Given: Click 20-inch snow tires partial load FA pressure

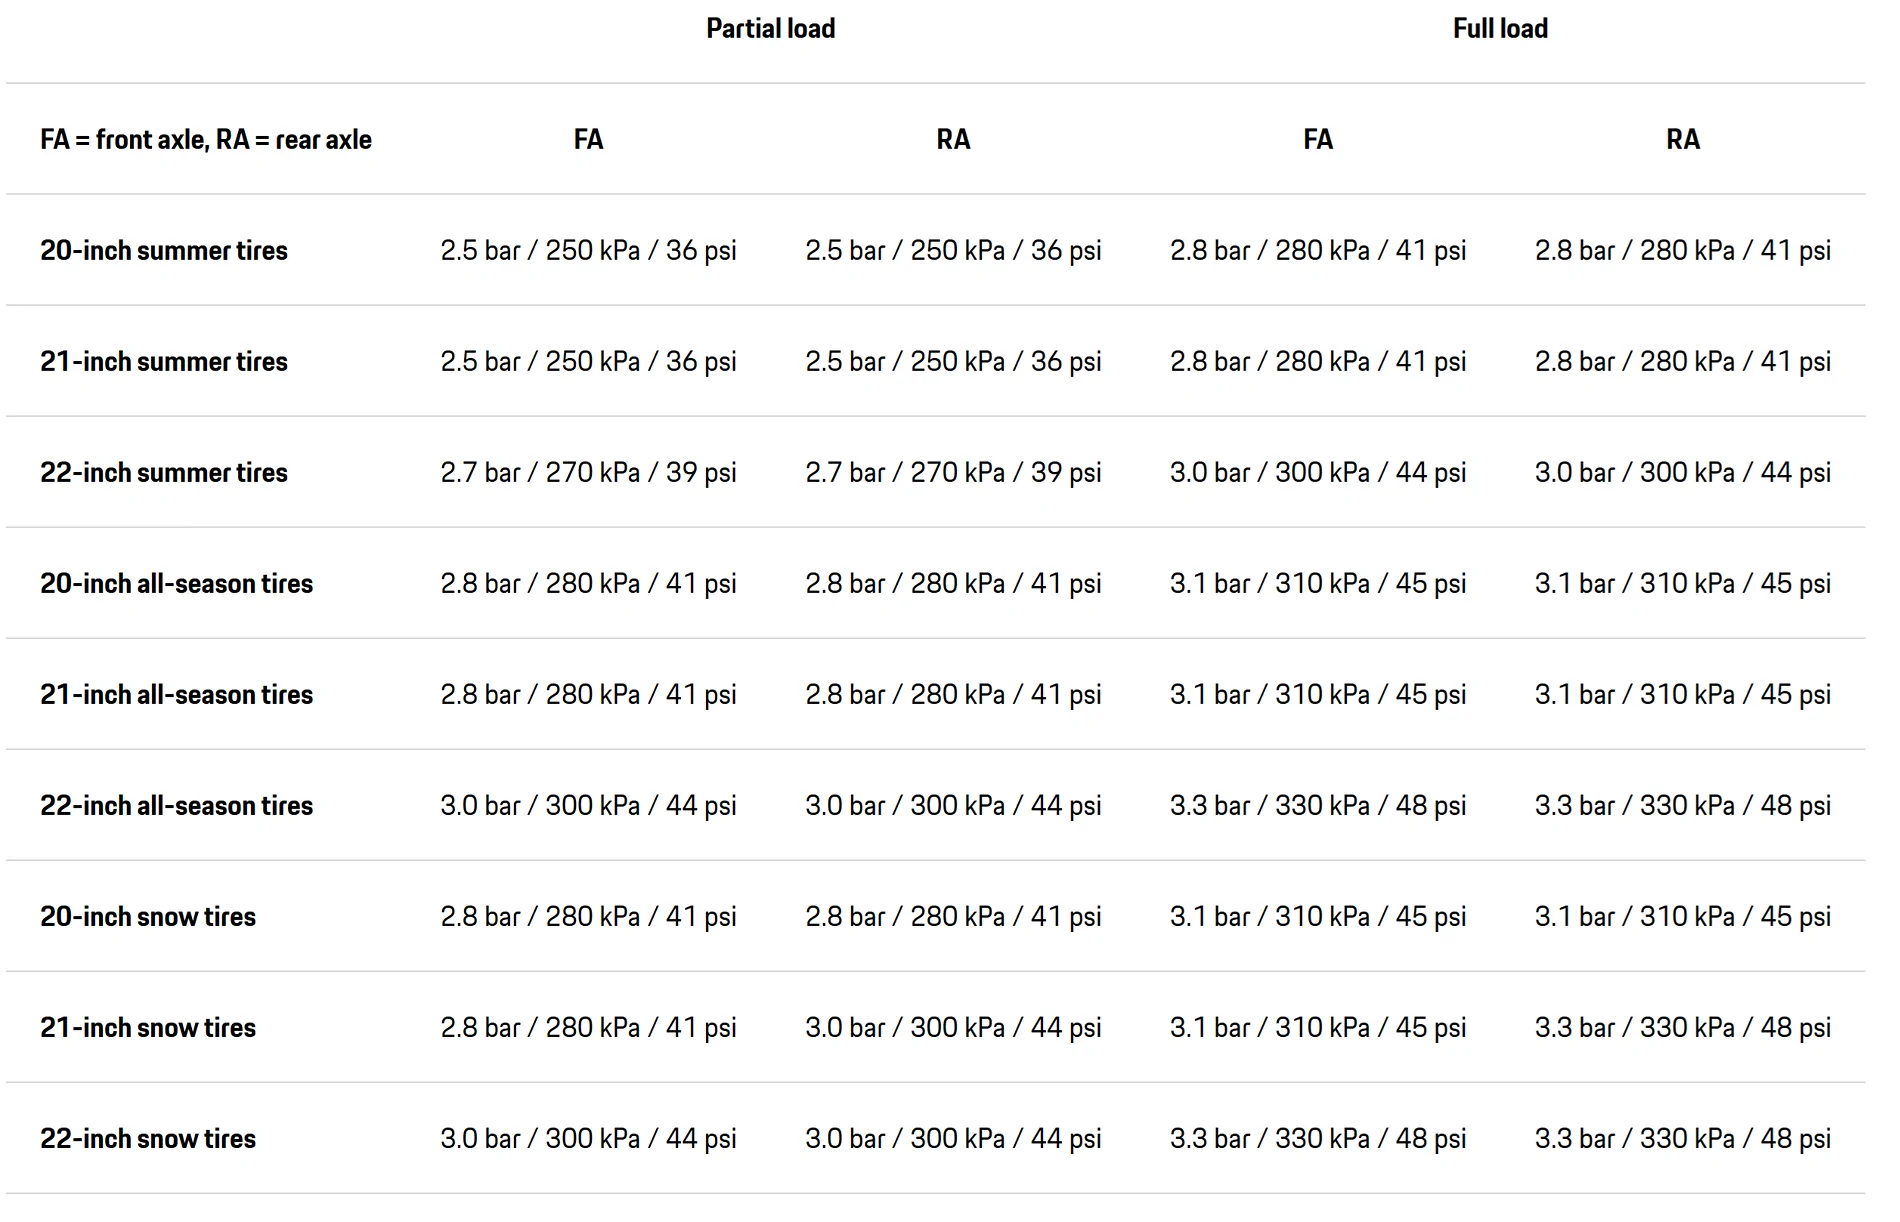Looking at the screenshot, I should [x=588, y=917].
